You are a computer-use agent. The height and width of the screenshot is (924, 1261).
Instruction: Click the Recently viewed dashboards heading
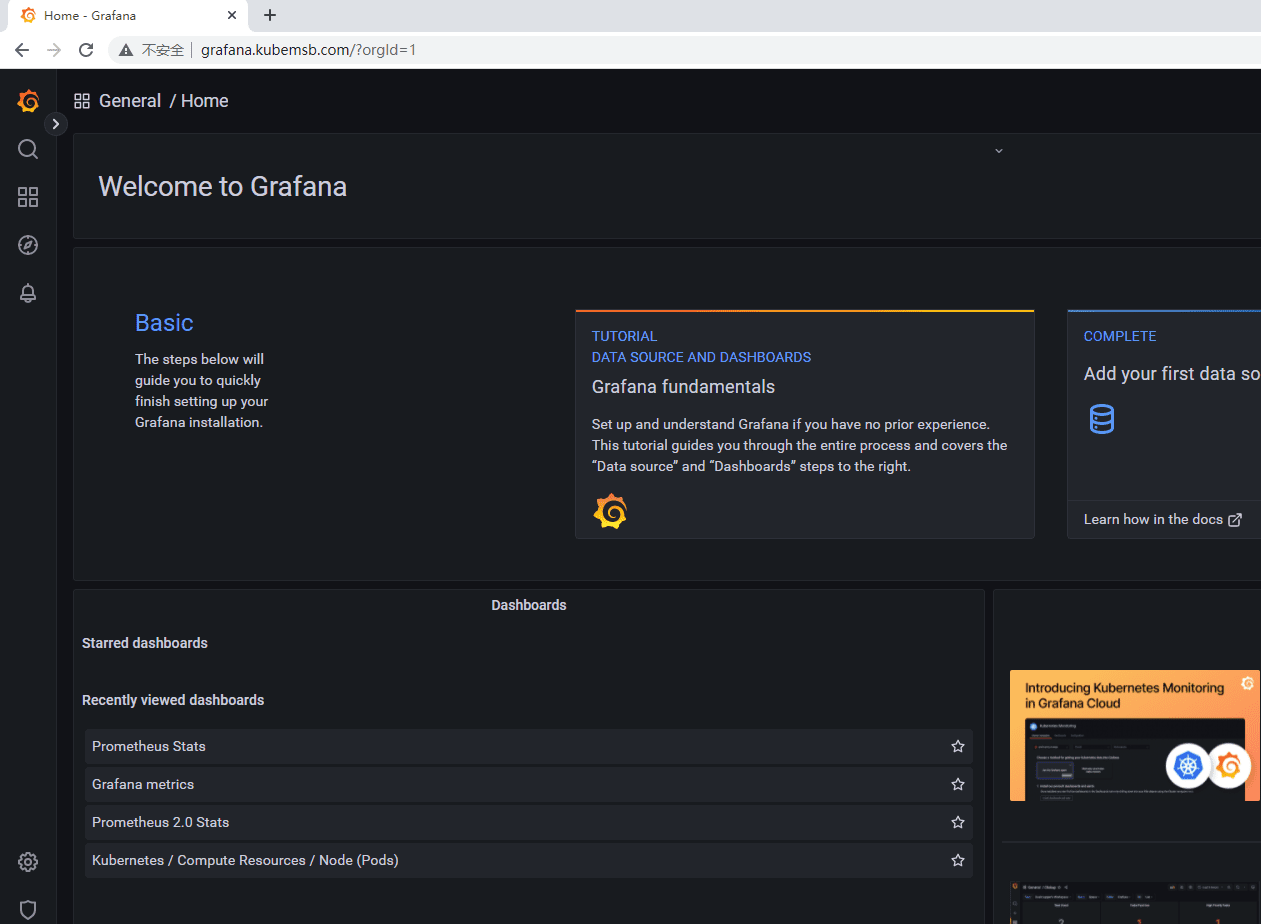[x=173, y=700]
